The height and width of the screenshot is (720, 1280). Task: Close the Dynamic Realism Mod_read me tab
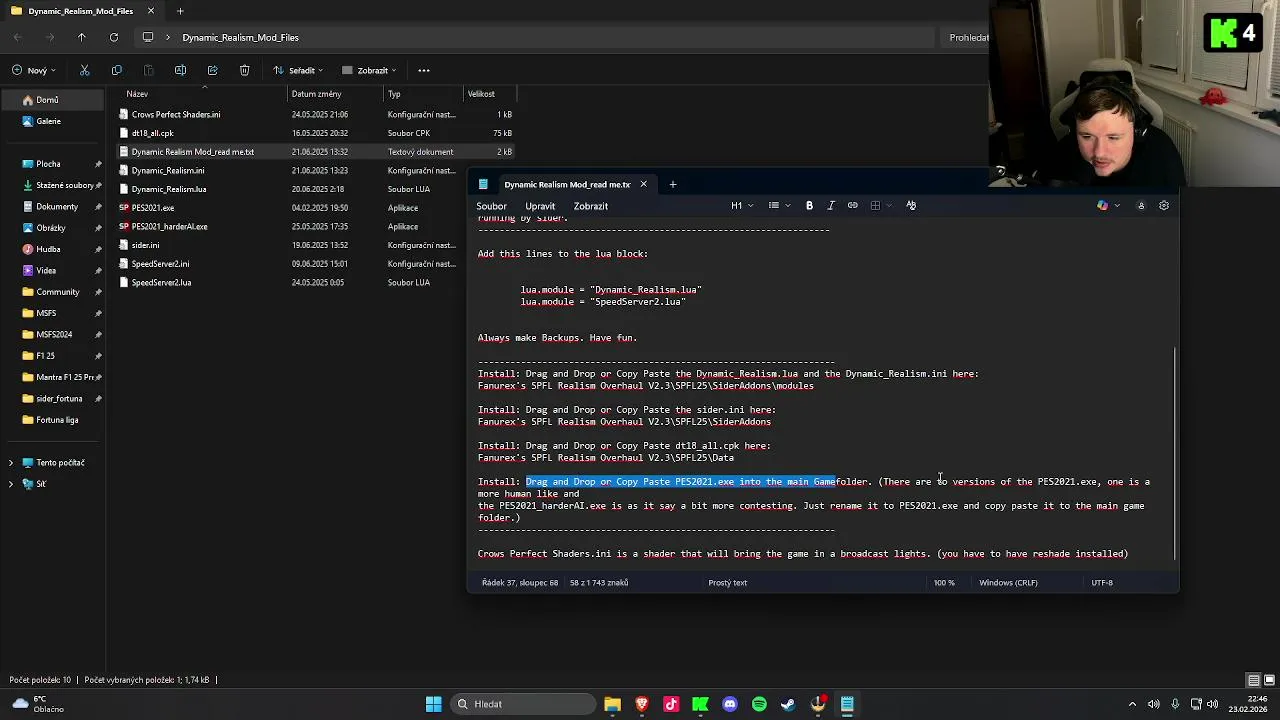[x=643, y=184]
